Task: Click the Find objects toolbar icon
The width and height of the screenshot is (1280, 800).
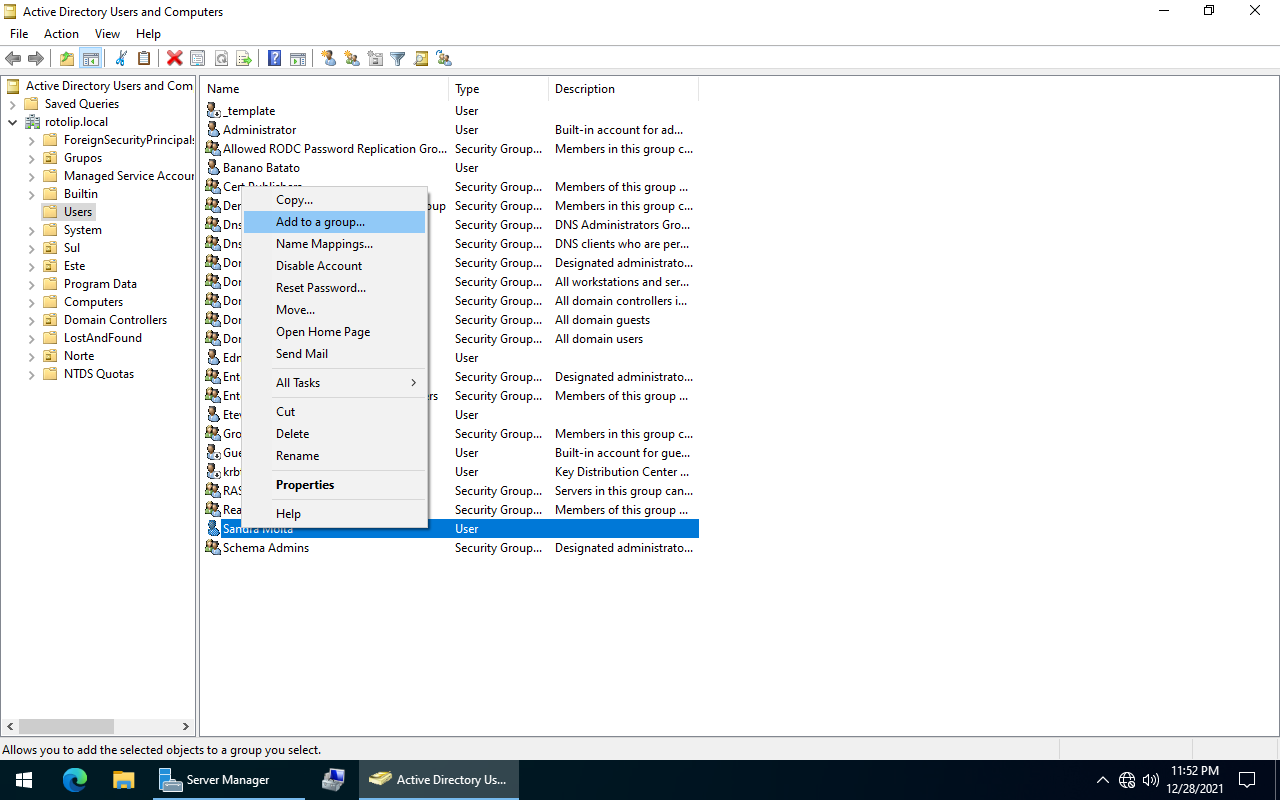Action: pos(421,59)
